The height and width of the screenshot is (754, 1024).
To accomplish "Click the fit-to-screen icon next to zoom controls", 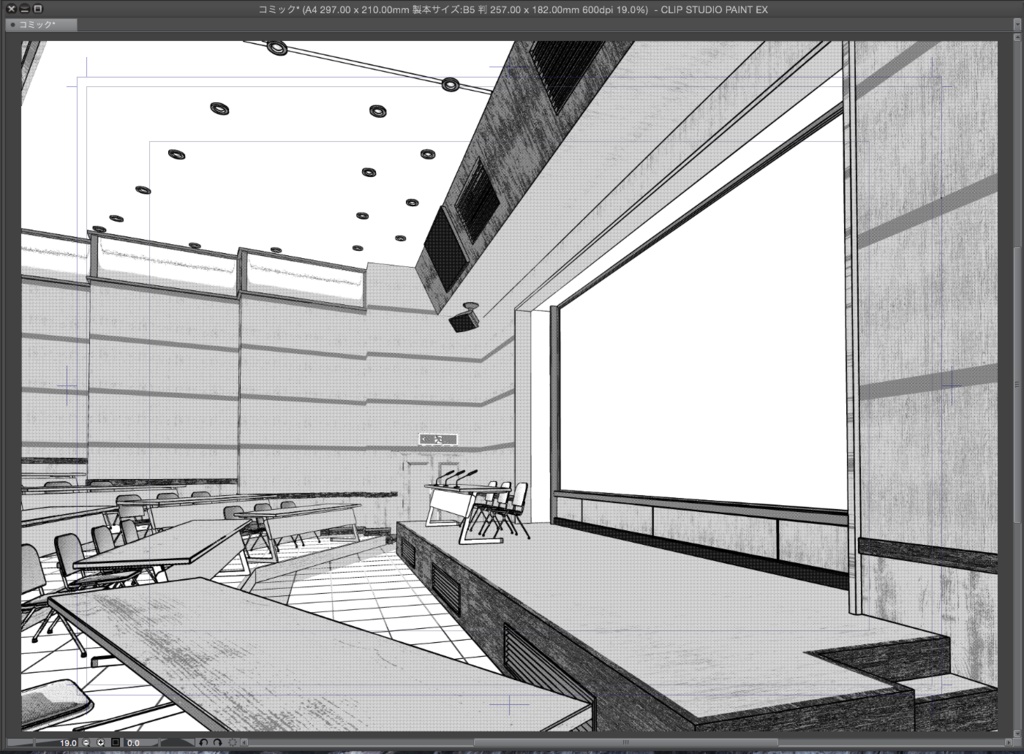I will 114,742.
